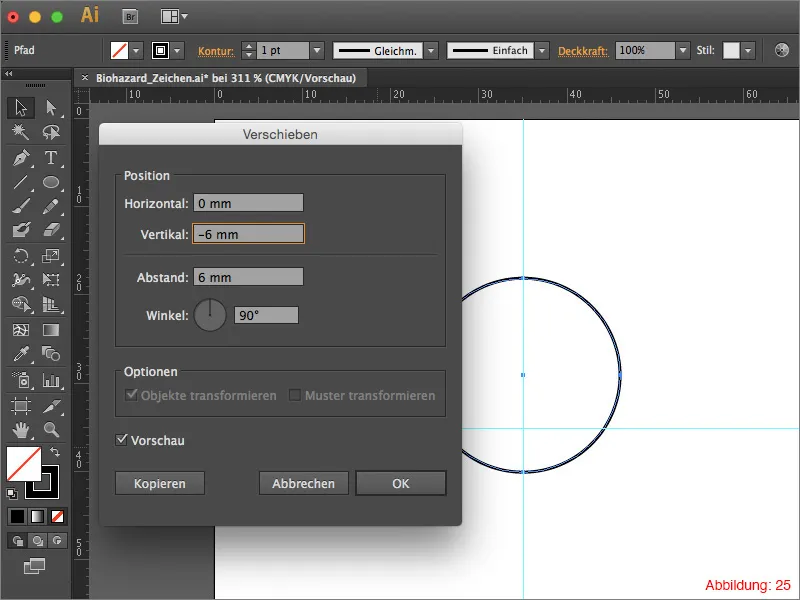Adjust Kontur weight stepper arrows
This screenshot has height=600, width=800.
click(248, 51)
